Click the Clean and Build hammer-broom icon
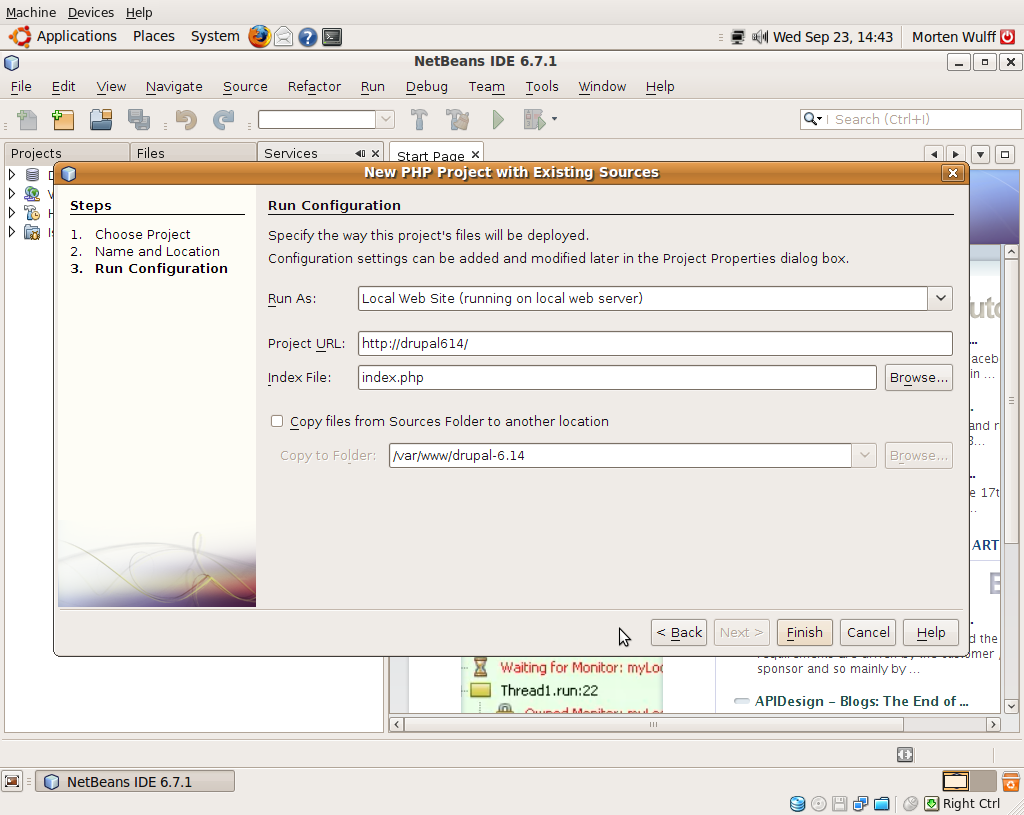The image size is (1024, 815). [x=457, y=120]
